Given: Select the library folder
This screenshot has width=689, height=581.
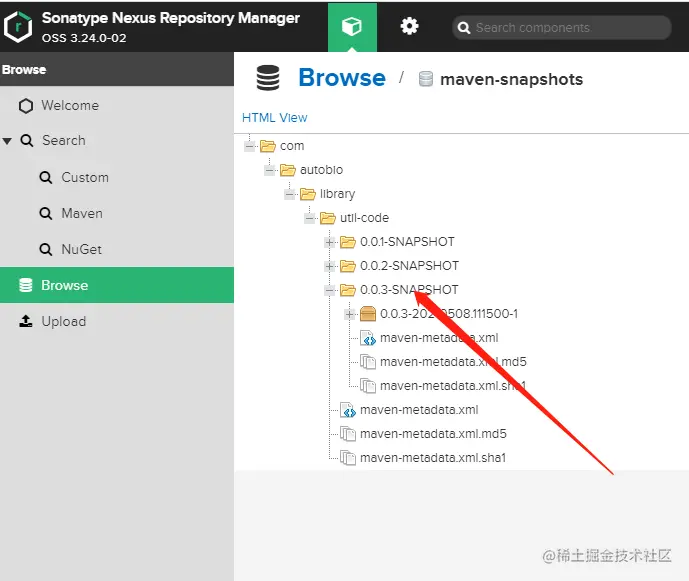Looking at the screenshot, I should pos(337,194).
